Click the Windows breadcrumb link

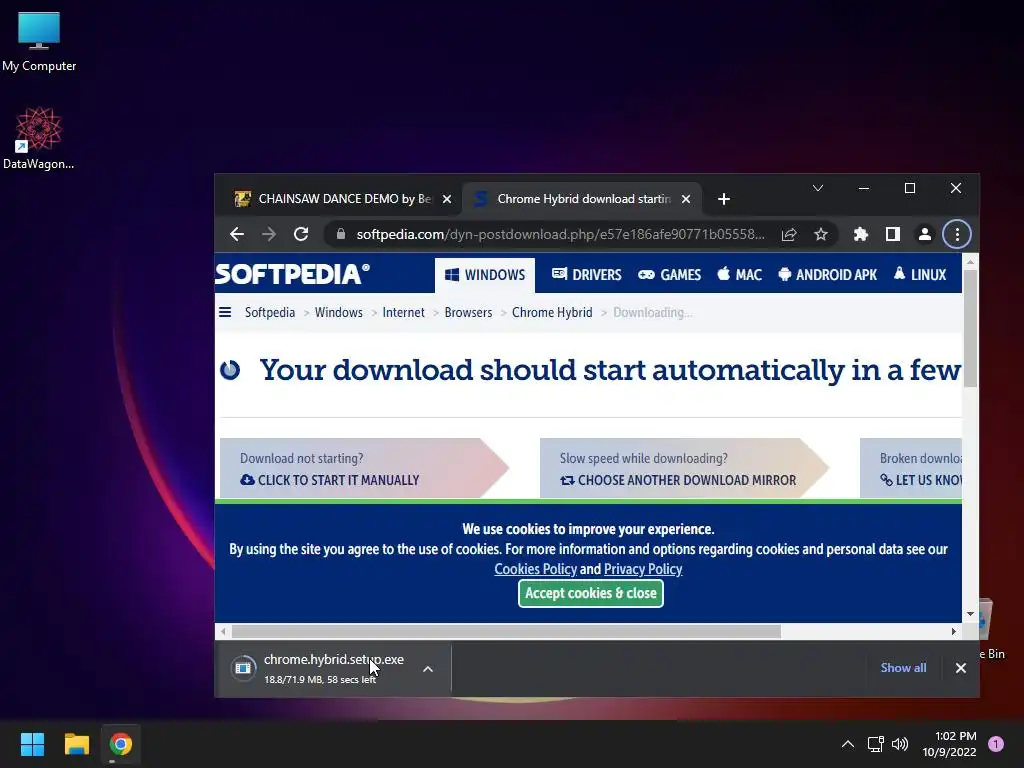338,313
